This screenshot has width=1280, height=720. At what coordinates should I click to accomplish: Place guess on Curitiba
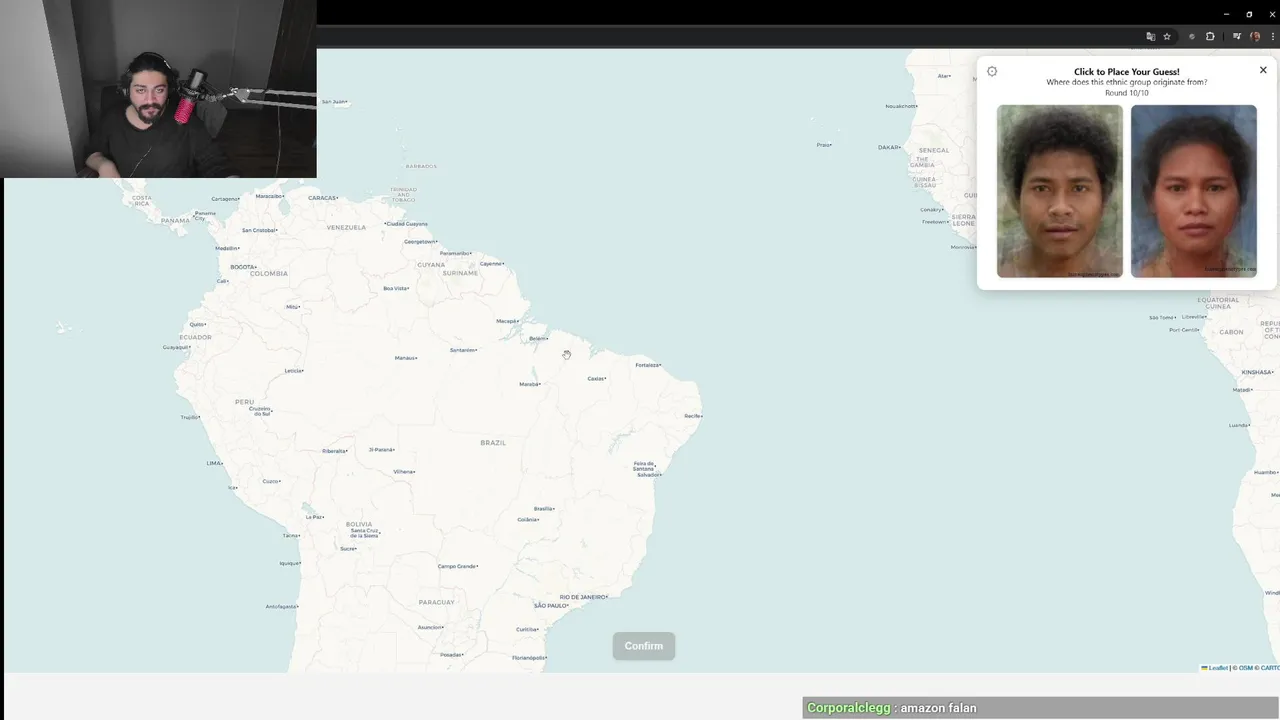[527, 629]
